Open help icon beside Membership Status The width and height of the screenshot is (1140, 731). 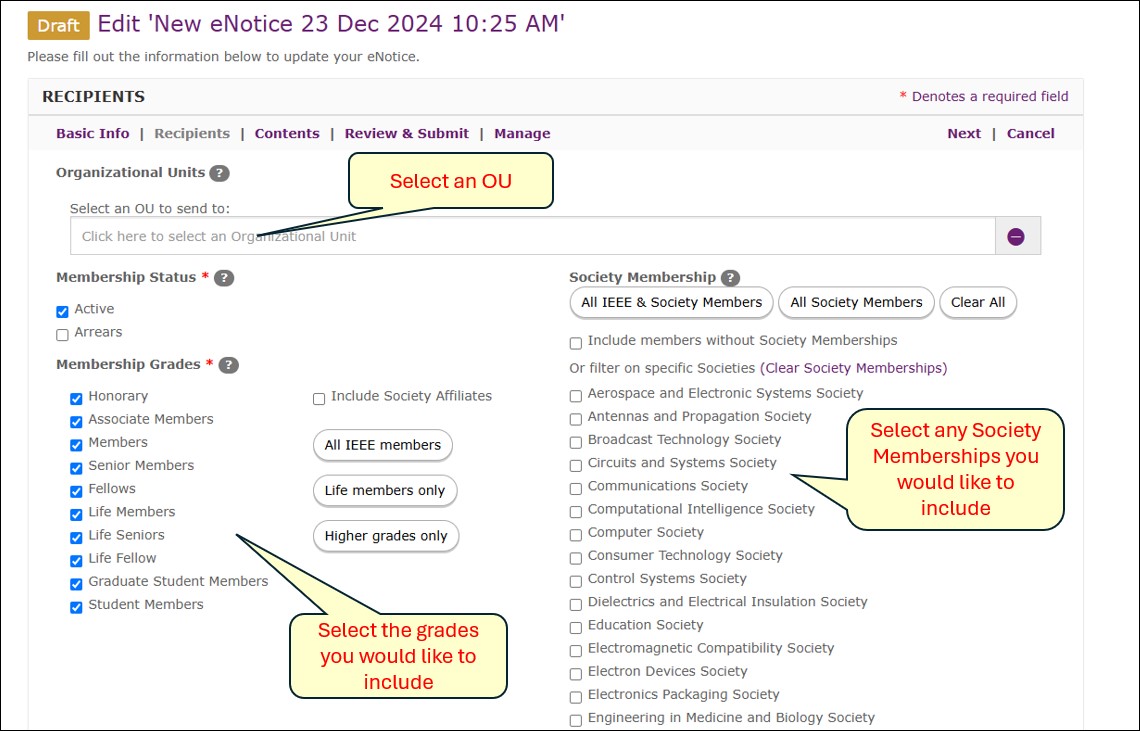(224, 278)
